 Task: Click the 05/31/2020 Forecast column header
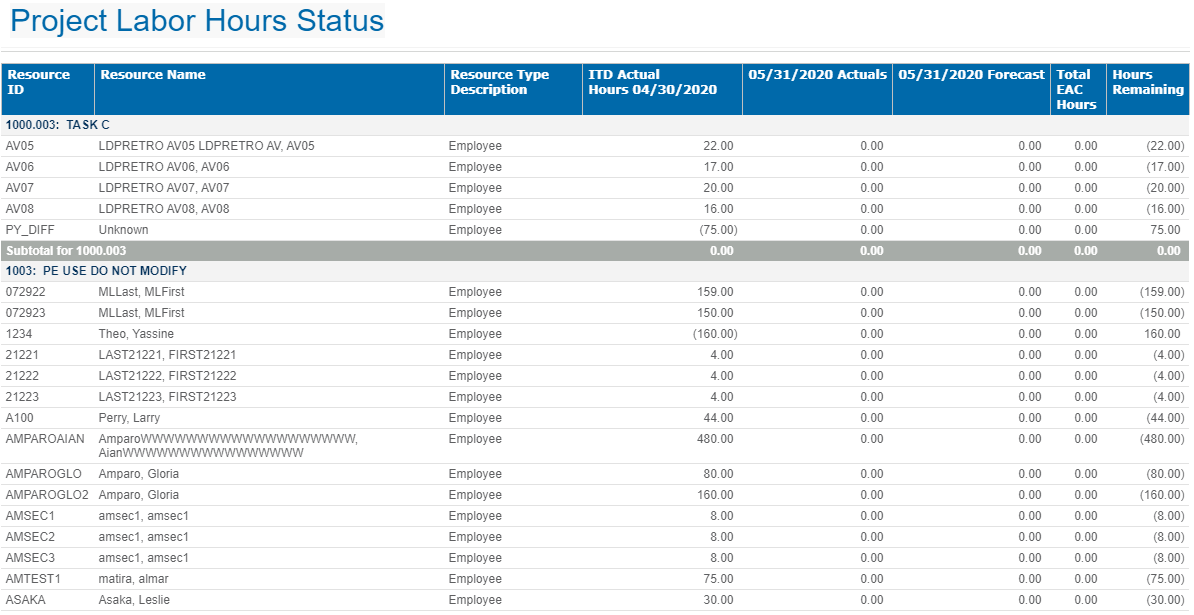tap(970, 75)
